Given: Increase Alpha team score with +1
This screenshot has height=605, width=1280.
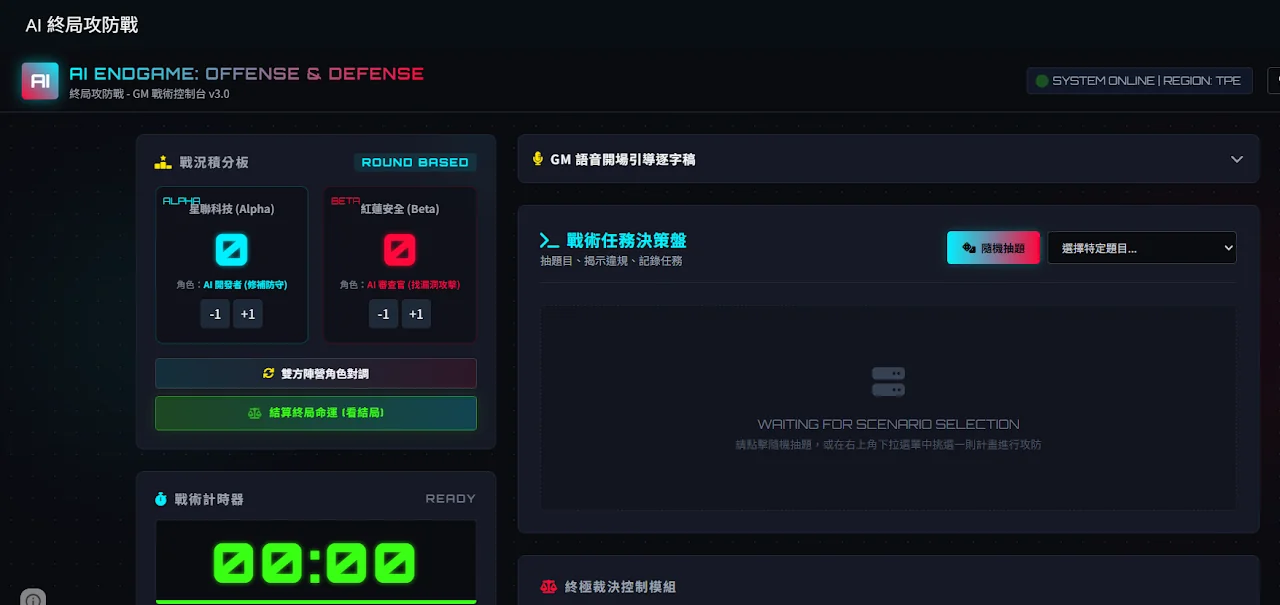Looking at the screenshot, I should pyautogui.click(x=248, y=314).
